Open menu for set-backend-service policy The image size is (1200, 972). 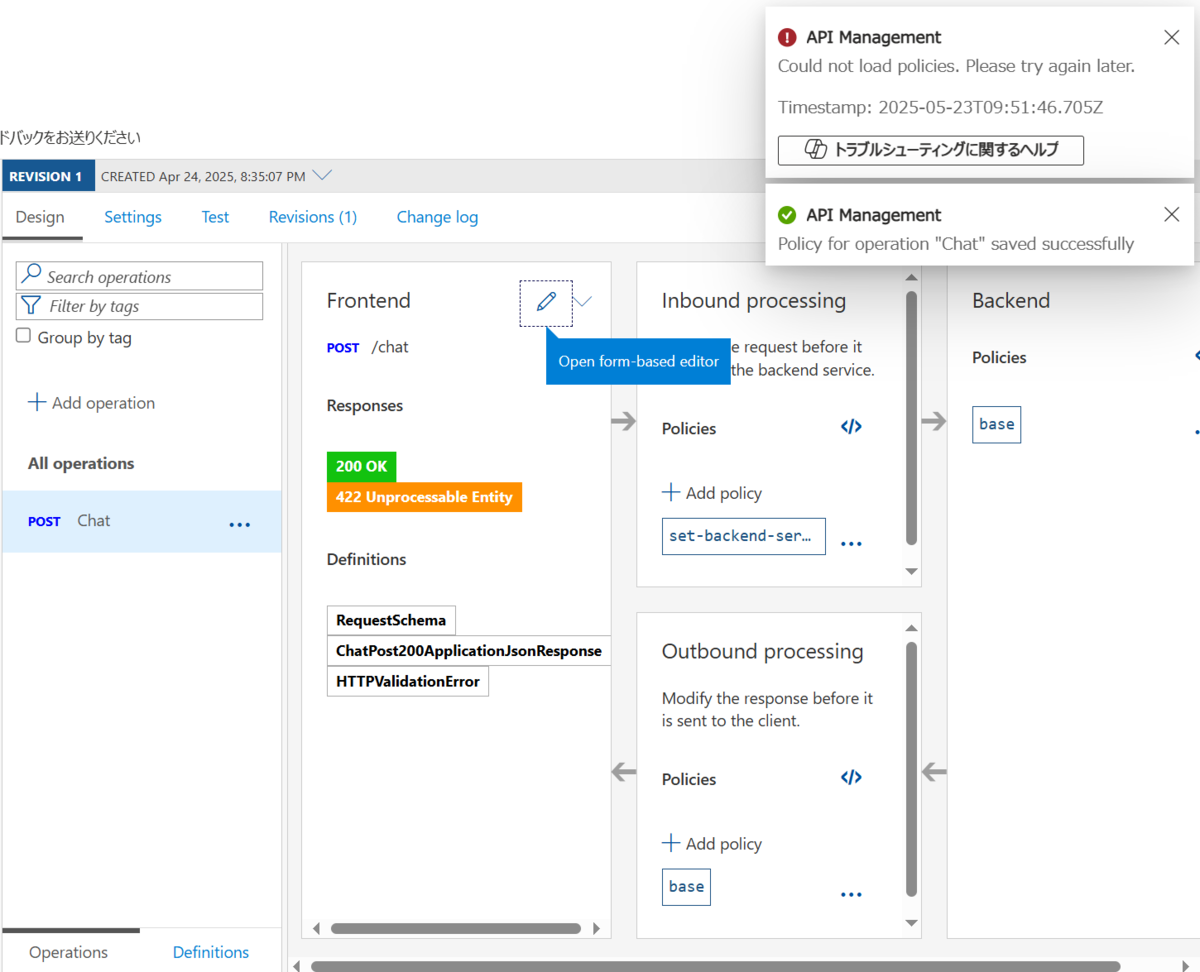pos(851,544)
